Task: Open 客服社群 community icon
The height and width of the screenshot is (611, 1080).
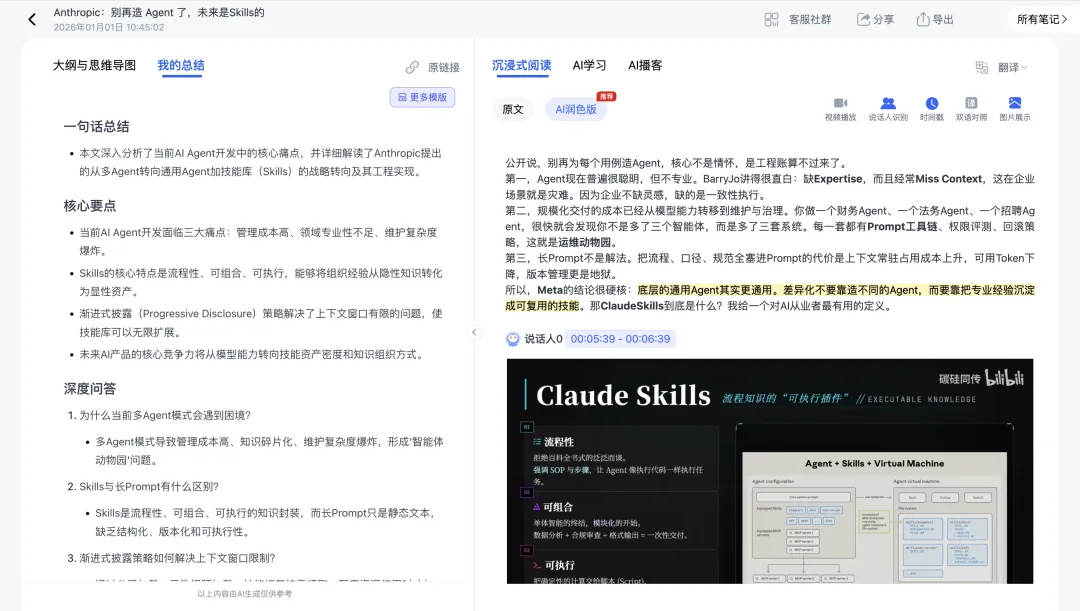Action: 771,19
